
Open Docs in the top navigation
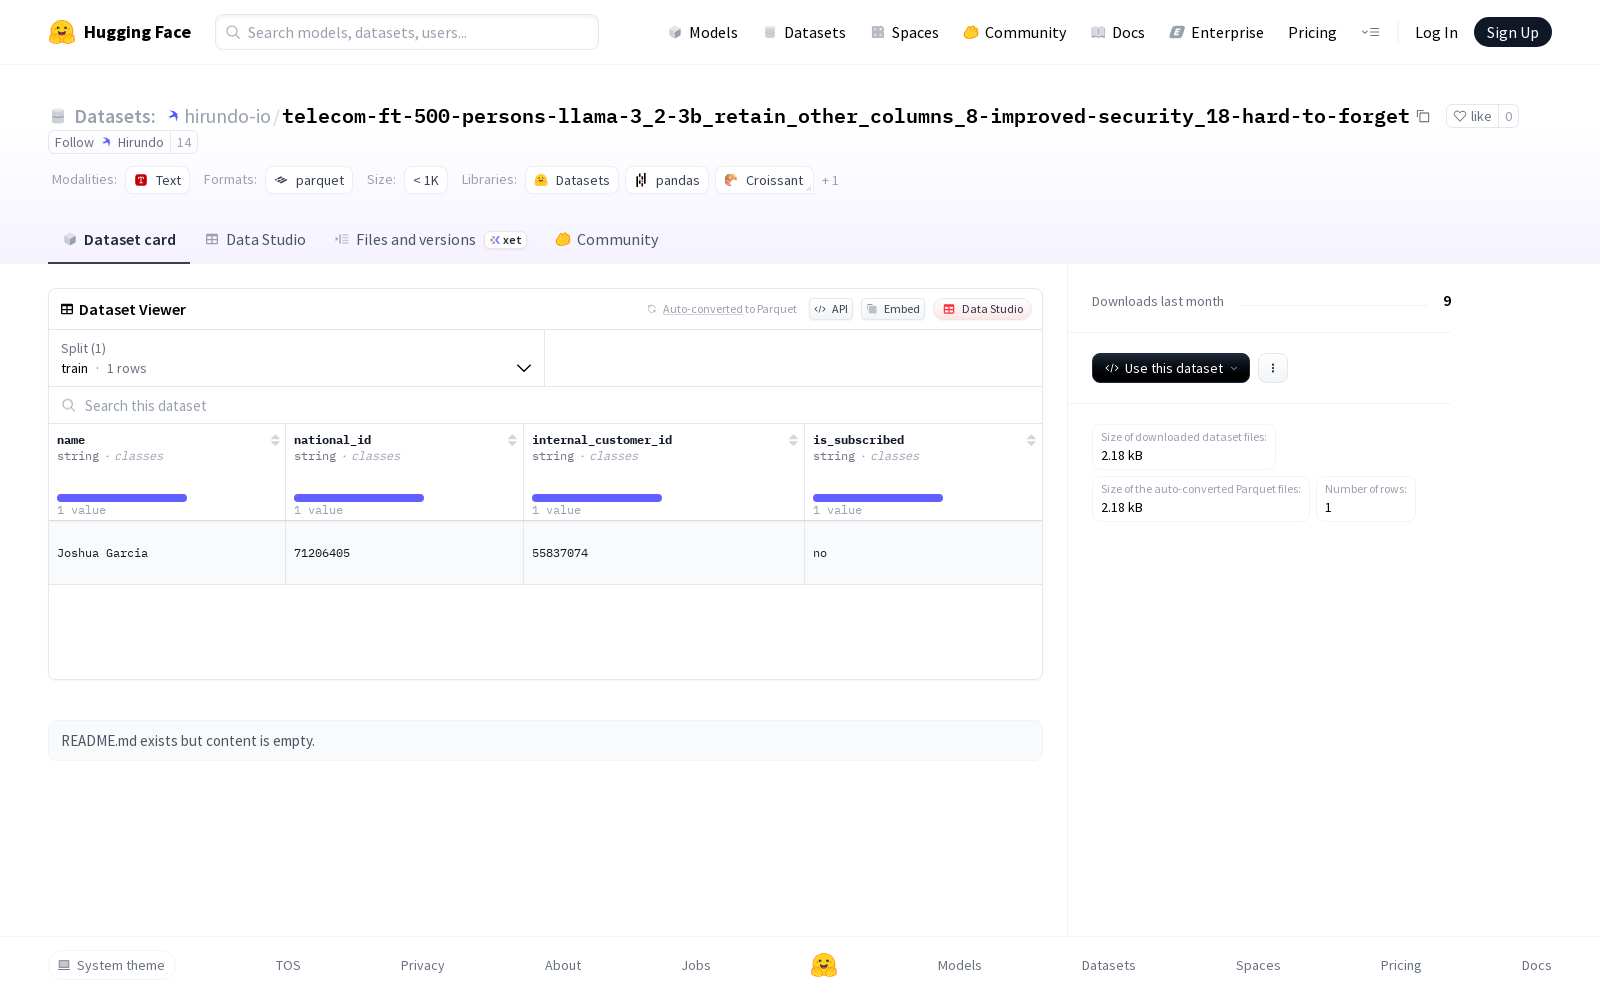click(x=1118, y=32)
